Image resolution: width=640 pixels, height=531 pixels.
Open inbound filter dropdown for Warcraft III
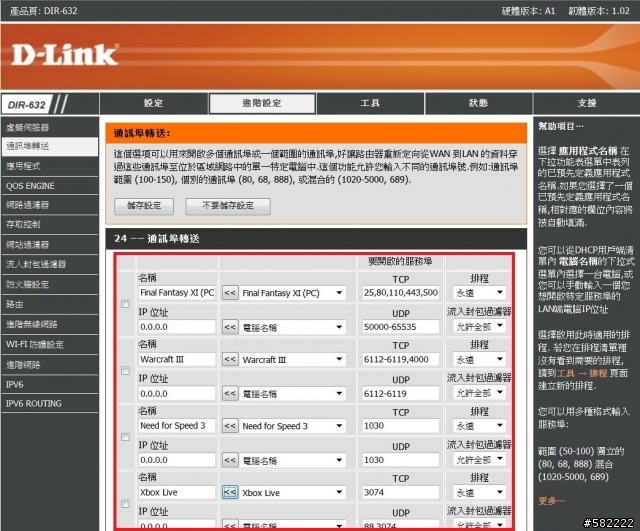[479, 393]
